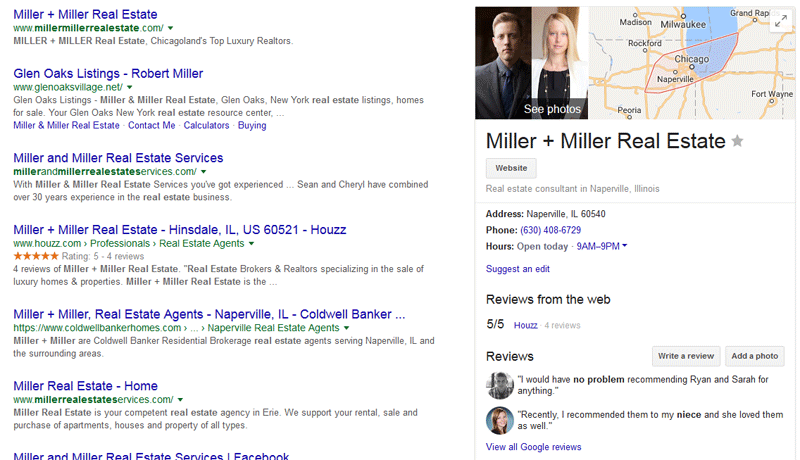Expand the map with the fullscreen arrows icon
Viewport: 800px width, 460px height.
[x=781, y=21]
